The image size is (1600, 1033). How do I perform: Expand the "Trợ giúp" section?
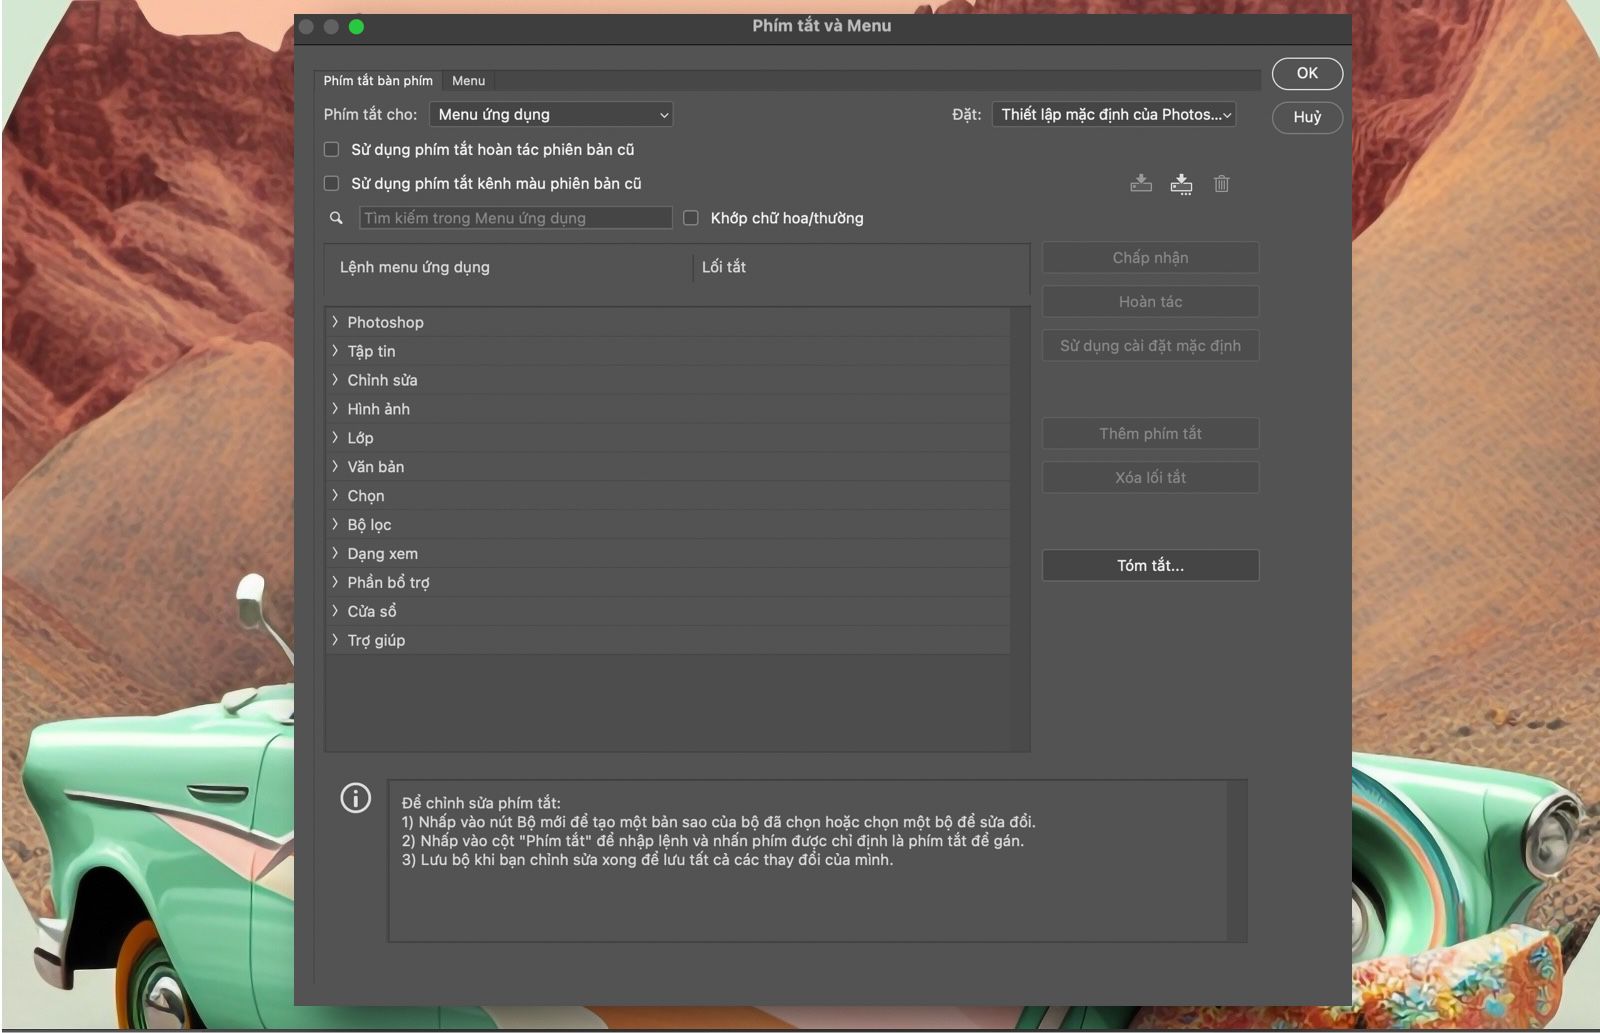334,640
